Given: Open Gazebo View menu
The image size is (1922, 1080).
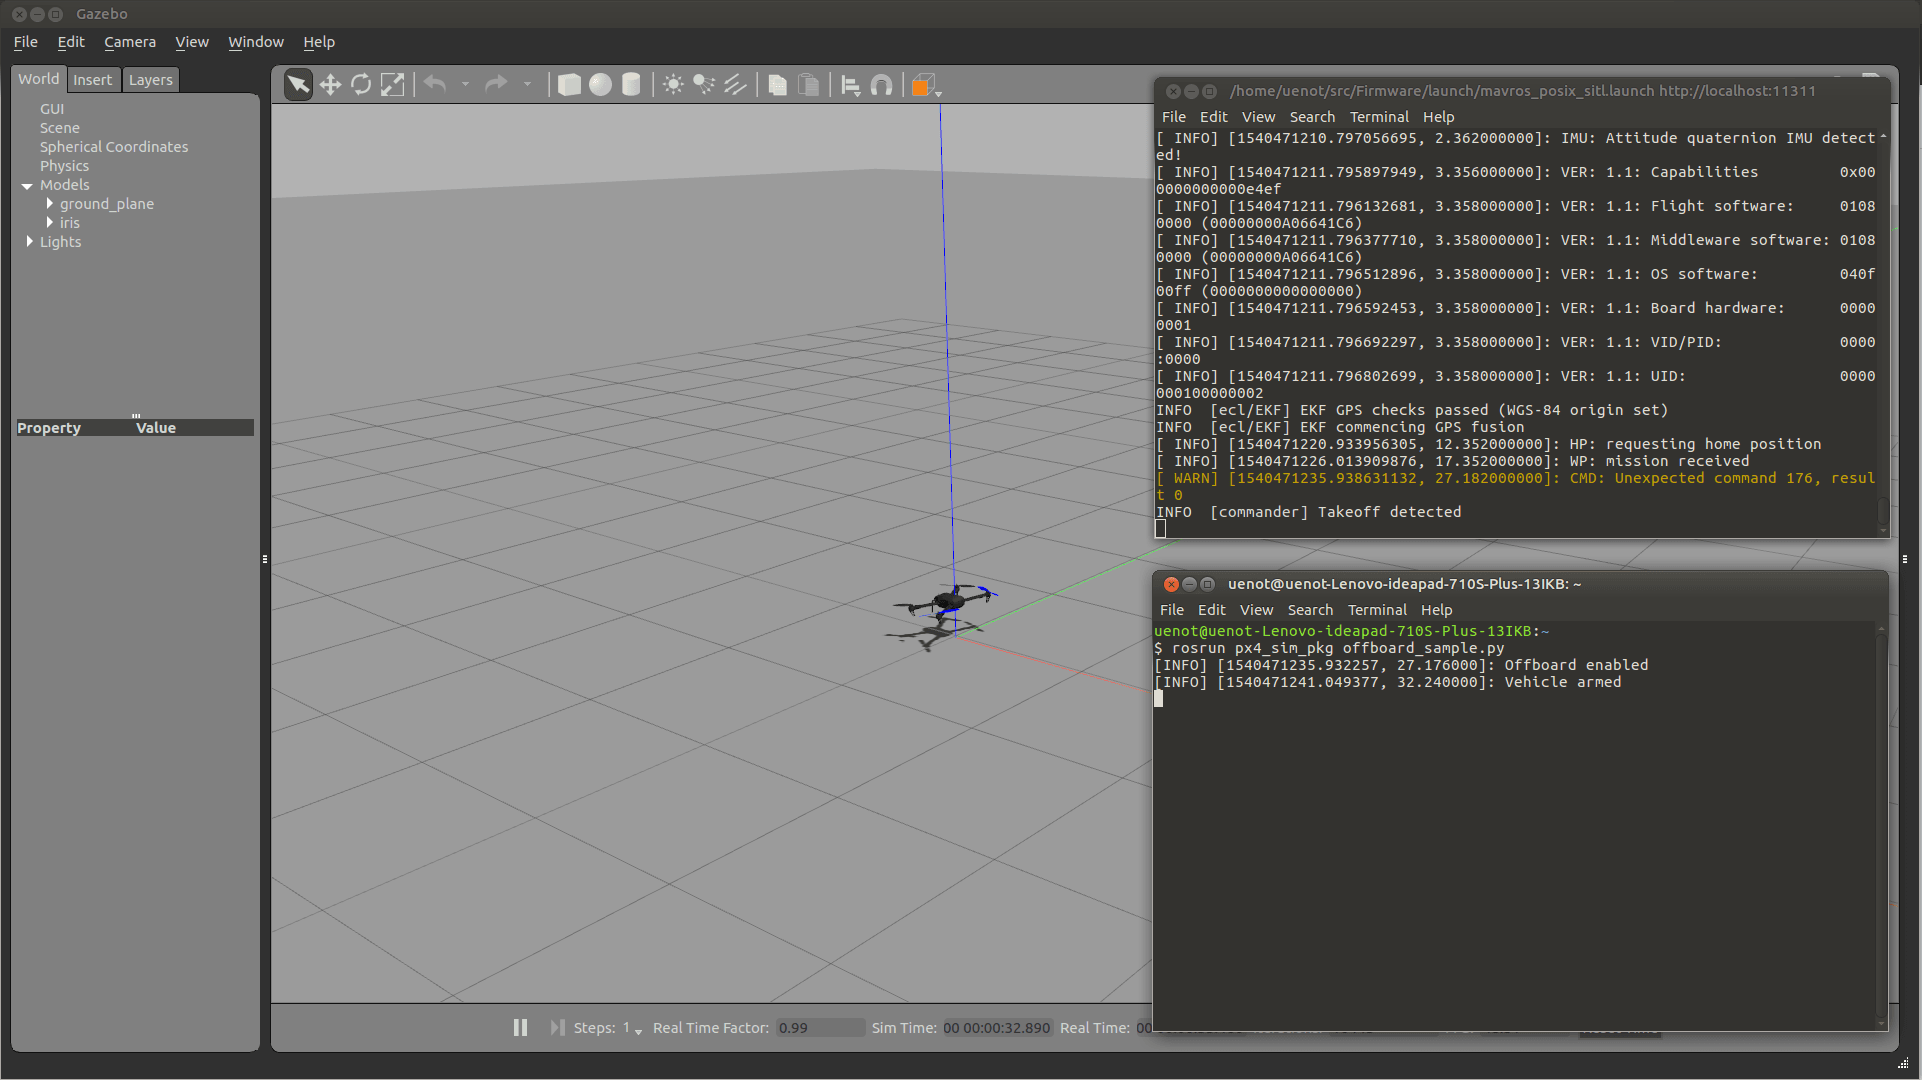Looking at the screenshot, I should [192, 42].
